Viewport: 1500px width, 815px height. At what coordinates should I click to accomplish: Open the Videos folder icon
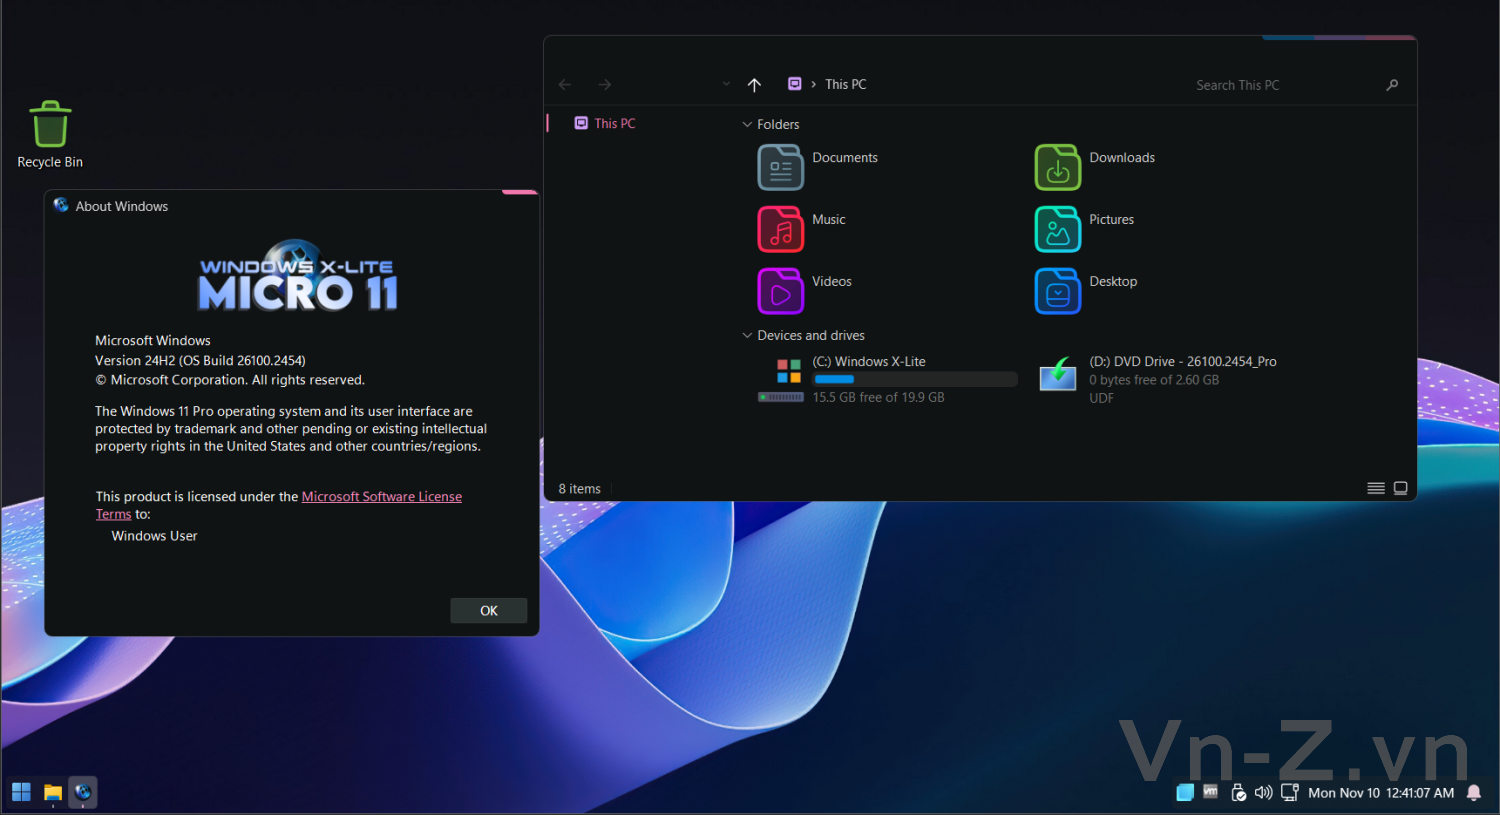(x=780, y=292)
